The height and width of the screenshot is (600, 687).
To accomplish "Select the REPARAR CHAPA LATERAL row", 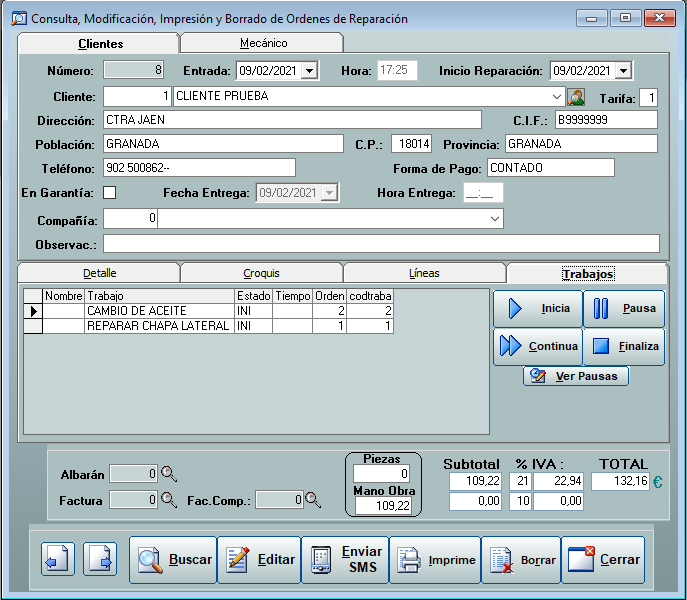I will (209, 326).
